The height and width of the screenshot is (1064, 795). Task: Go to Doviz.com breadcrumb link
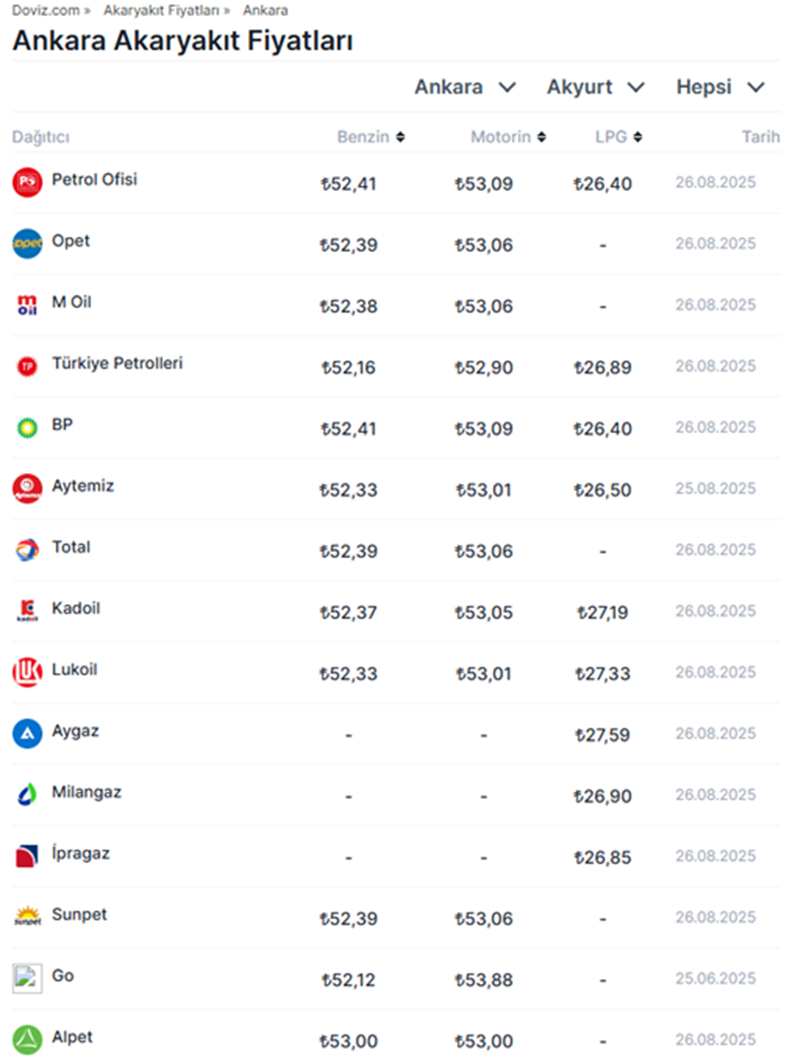(x=44, y=10)
